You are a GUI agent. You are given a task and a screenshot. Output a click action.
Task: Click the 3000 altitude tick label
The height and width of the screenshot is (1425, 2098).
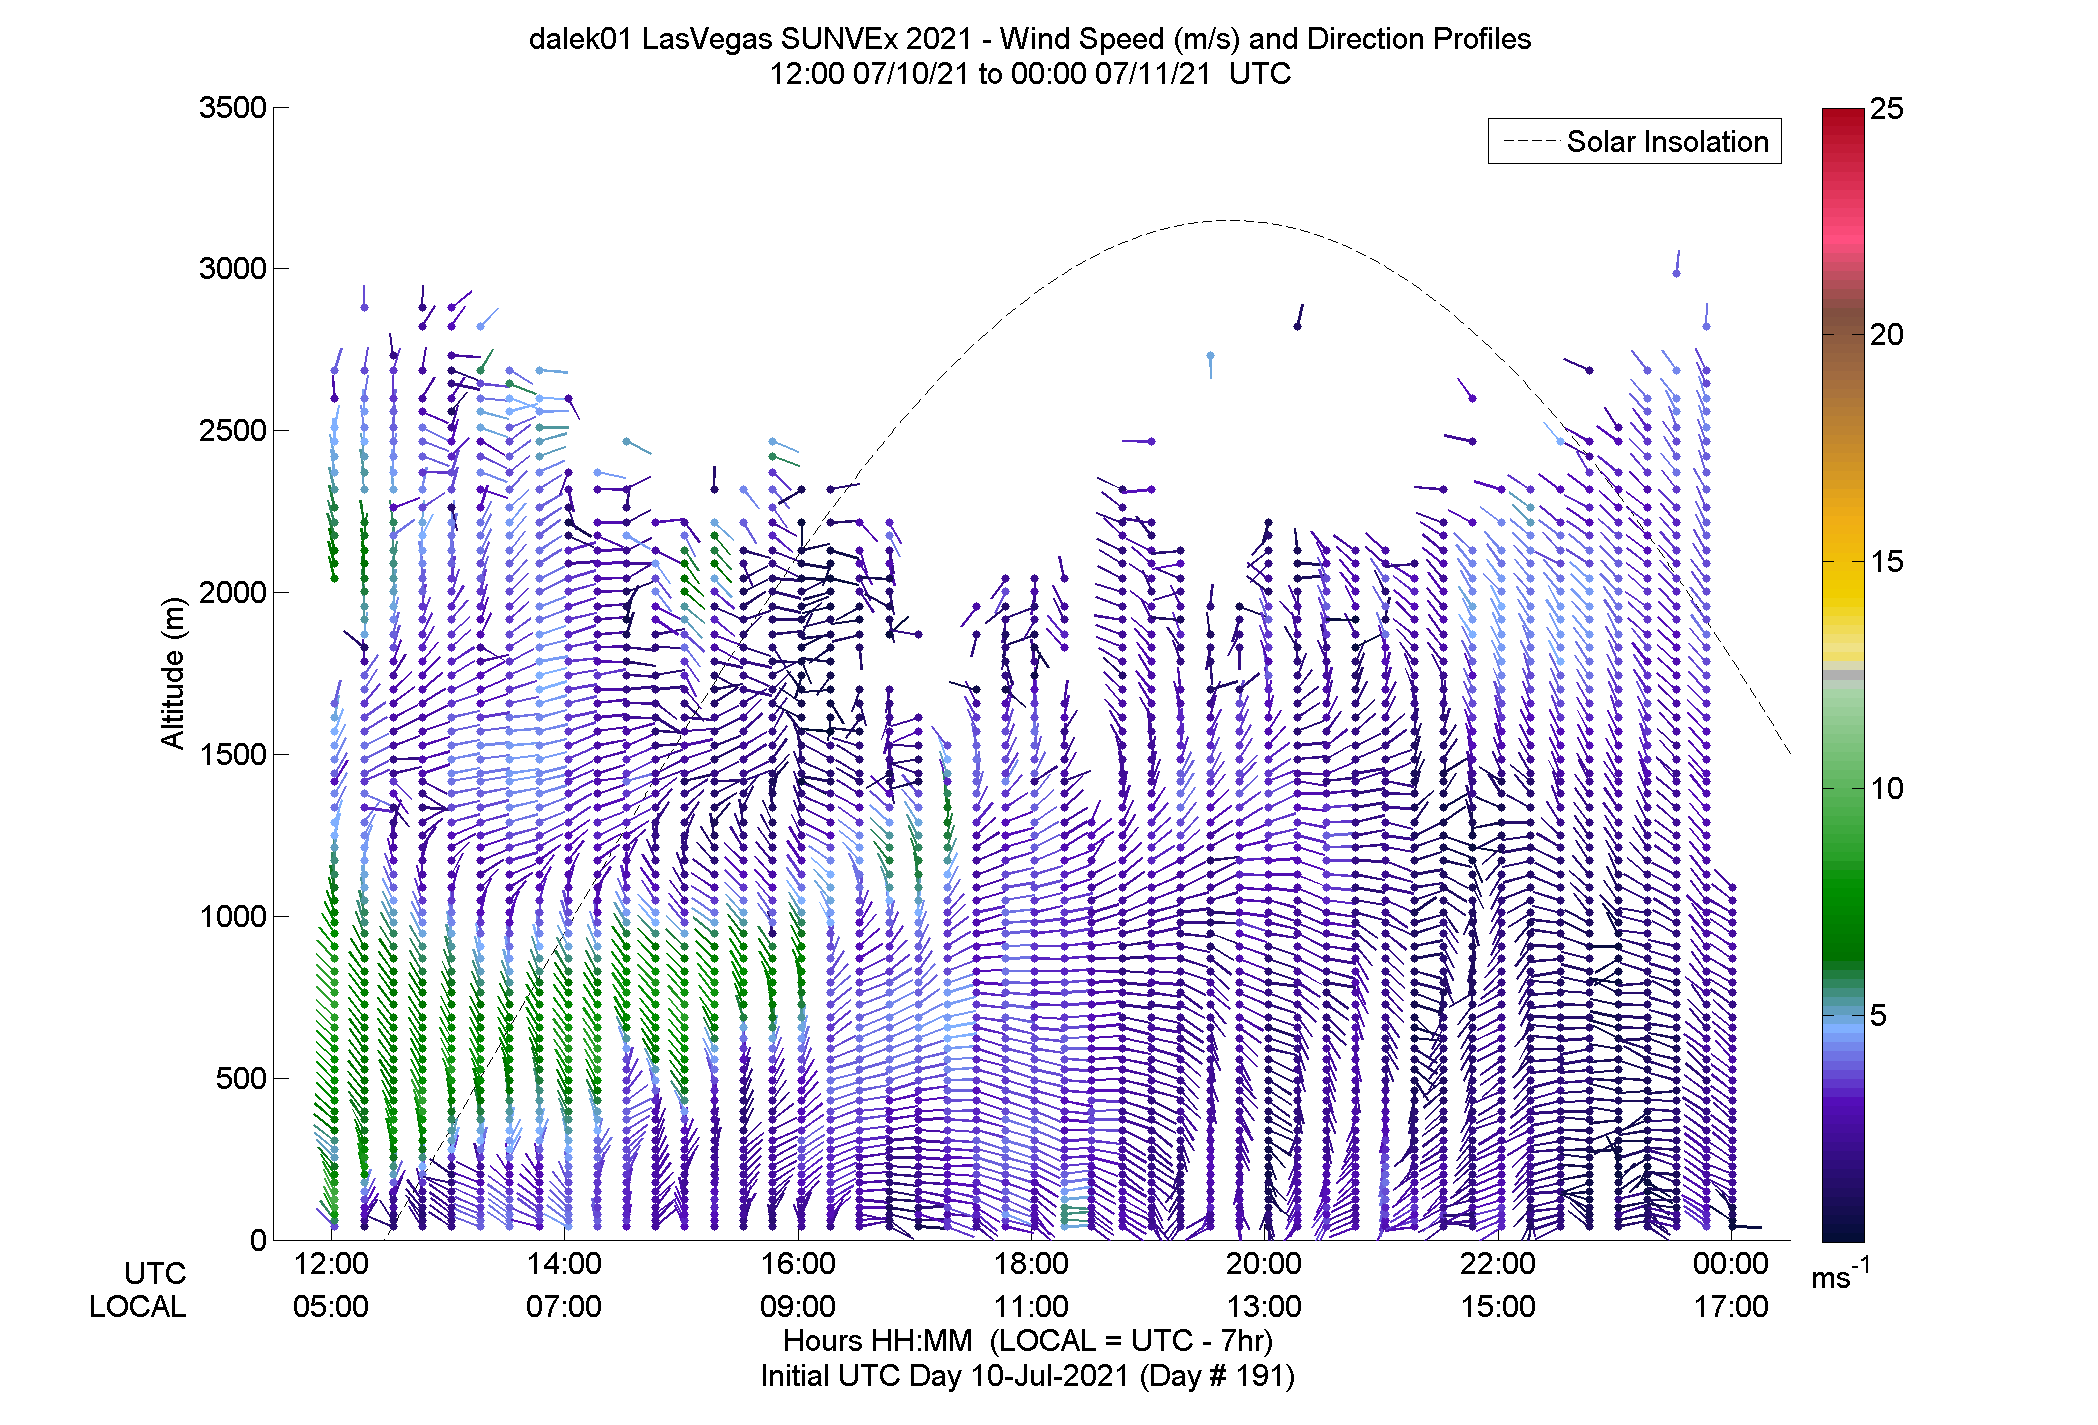[233, 269]
